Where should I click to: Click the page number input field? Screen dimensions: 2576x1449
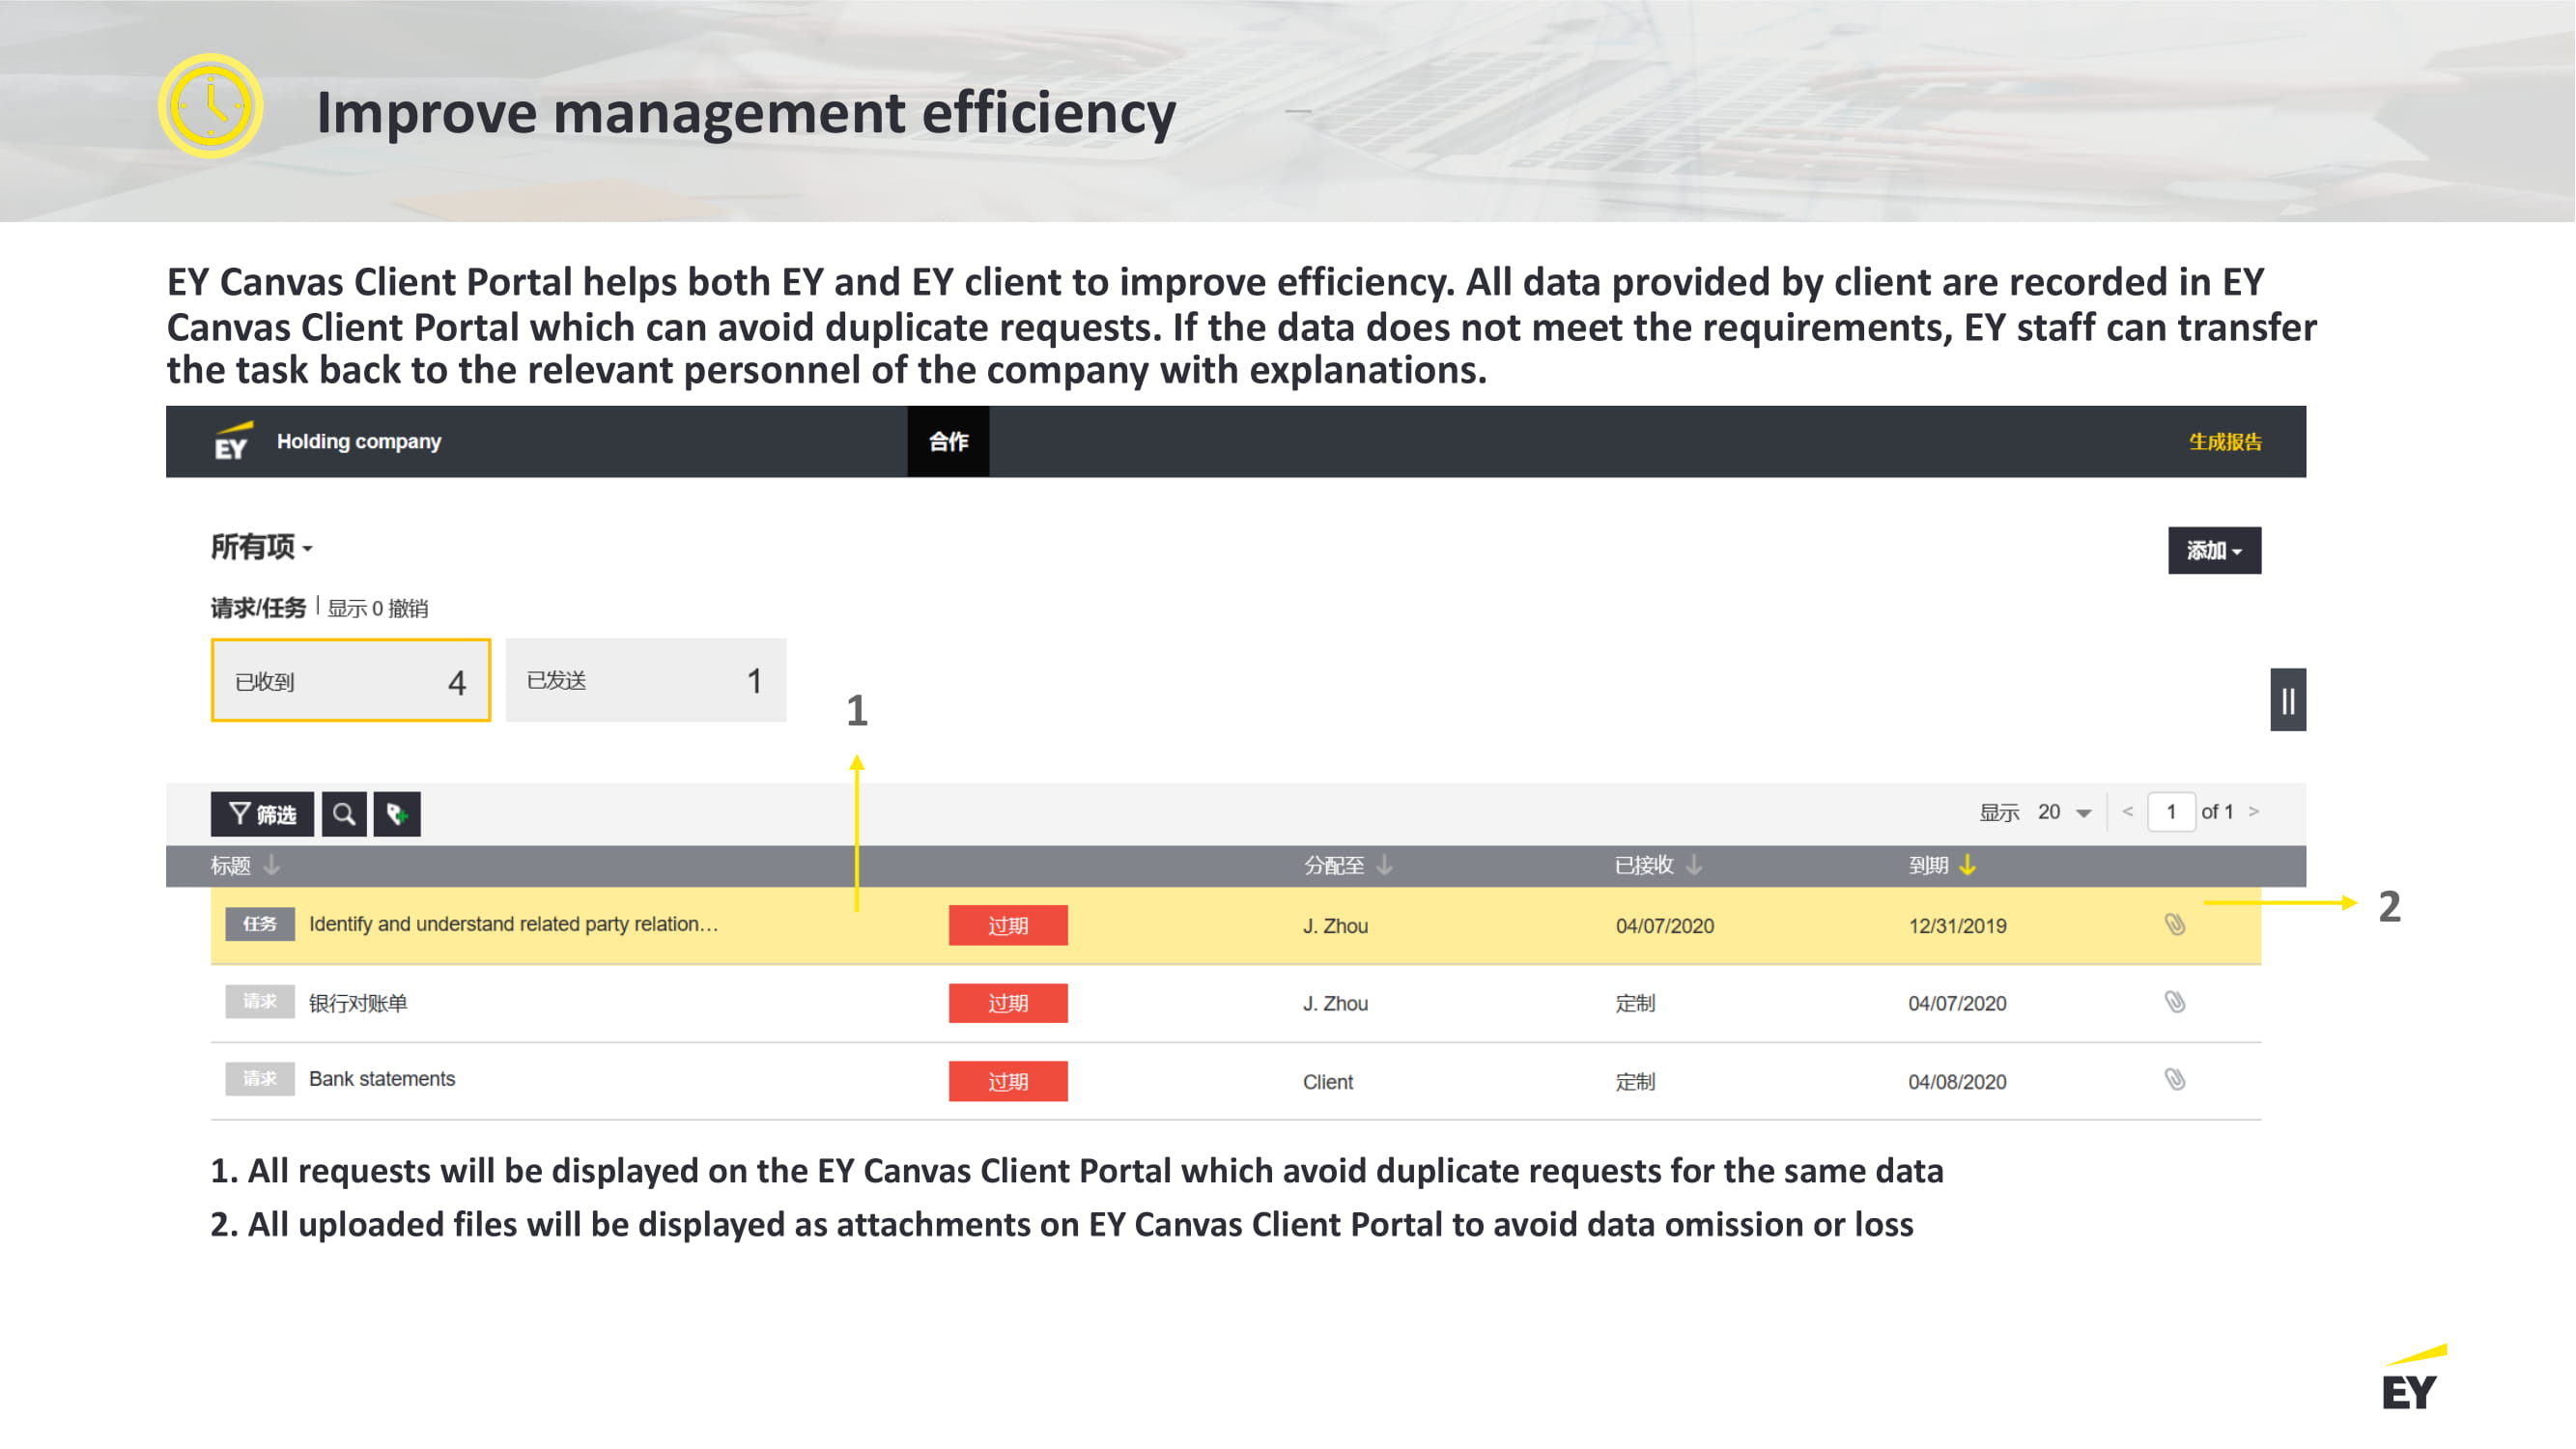[x=2171, y=812]
